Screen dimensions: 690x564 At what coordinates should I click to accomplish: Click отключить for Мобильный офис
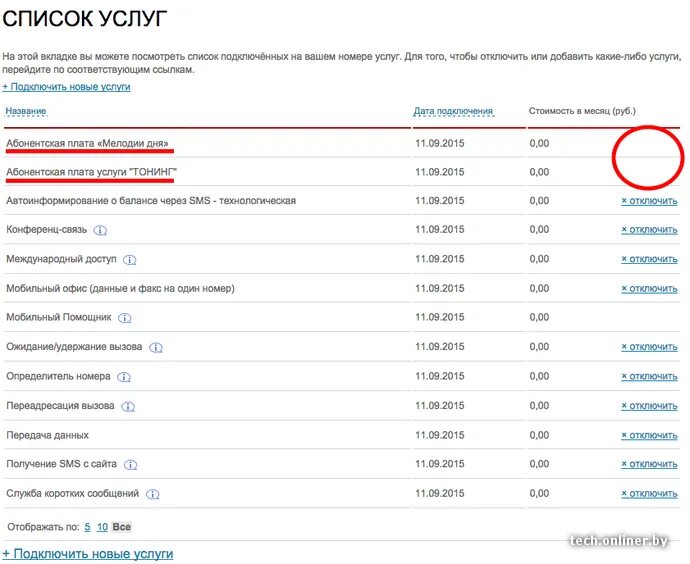649,289
